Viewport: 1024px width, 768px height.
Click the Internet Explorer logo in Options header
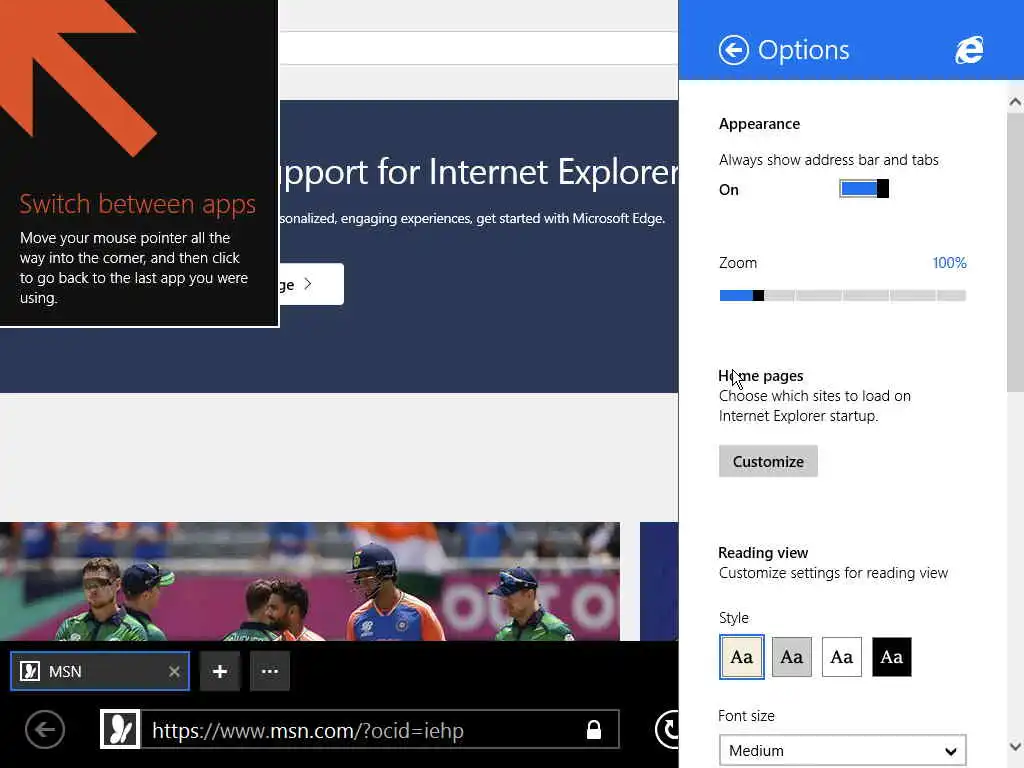tap(968, 50)
